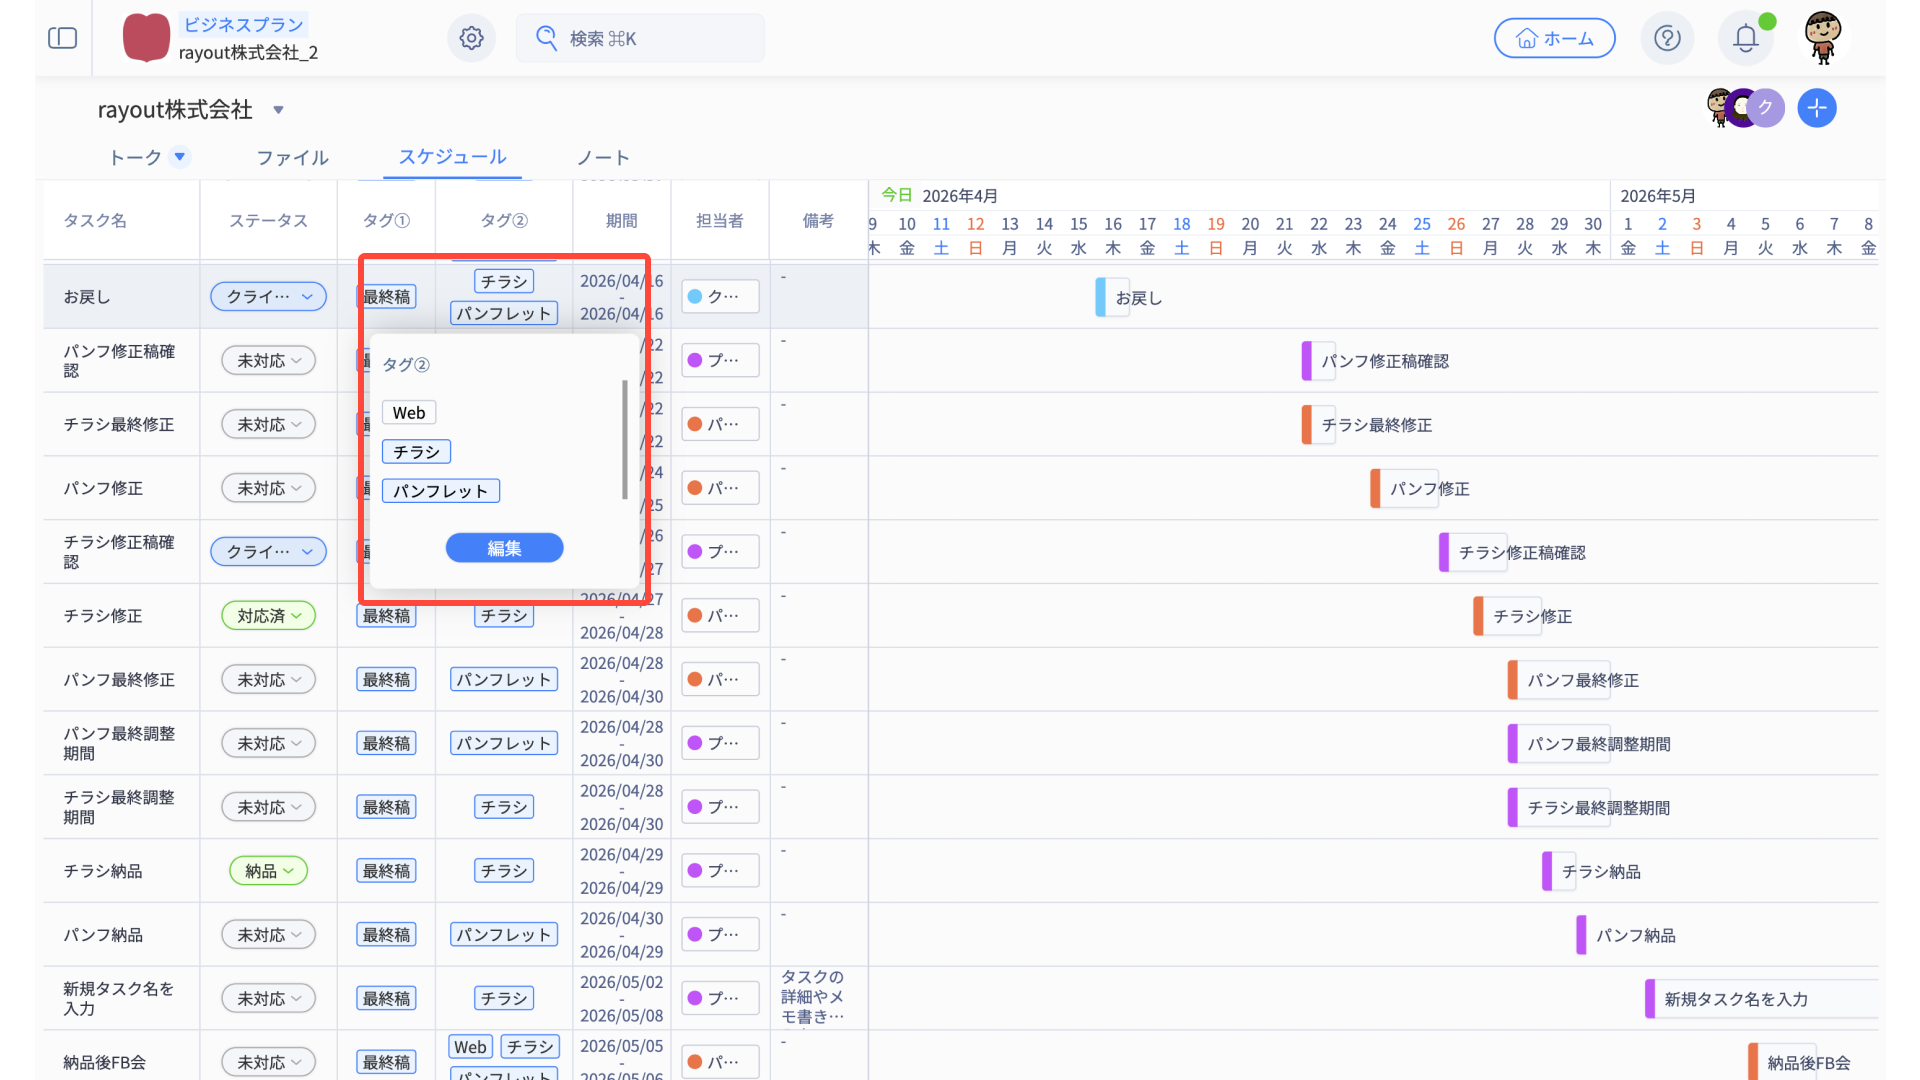This screenshot has height=1080, width=1920.
Task: Click member avatars group in header
Action: point(1744,108)
